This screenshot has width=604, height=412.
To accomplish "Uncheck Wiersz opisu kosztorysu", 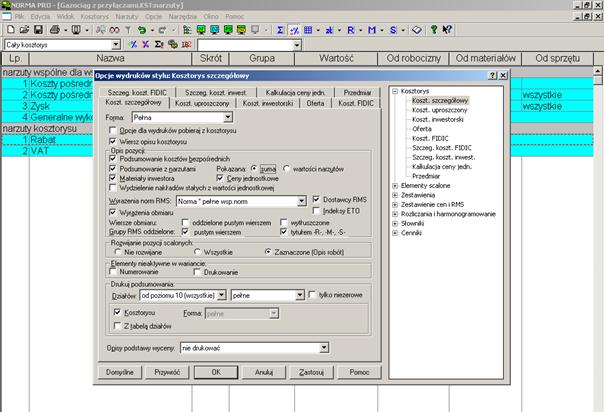I will [112, 141].
